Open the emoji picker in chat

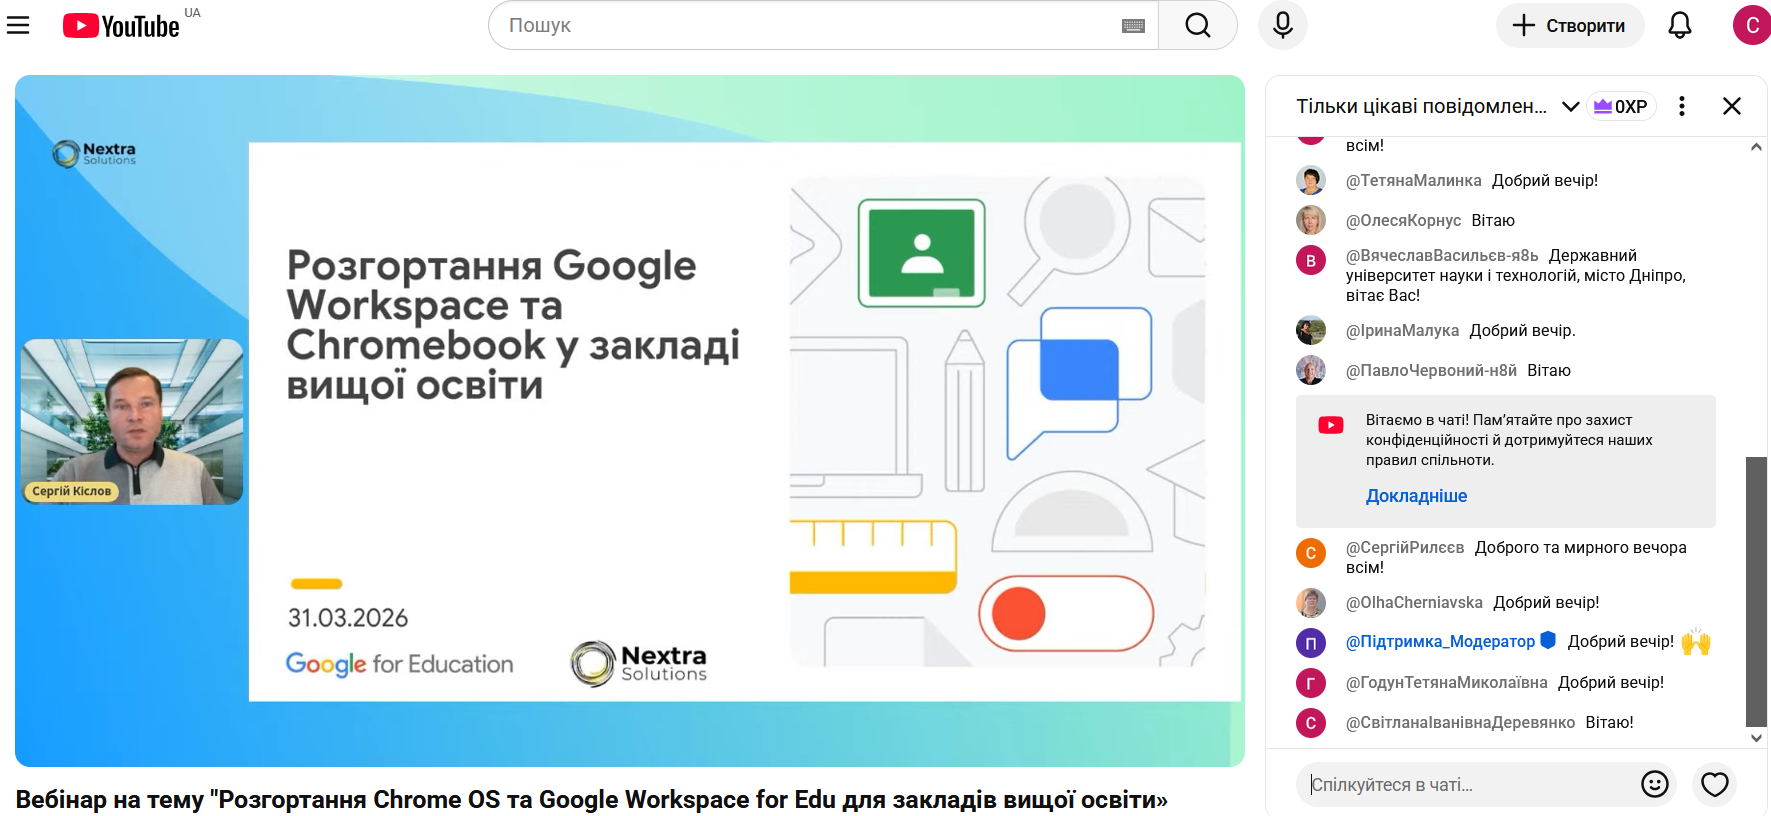[x=1655, y=785]
